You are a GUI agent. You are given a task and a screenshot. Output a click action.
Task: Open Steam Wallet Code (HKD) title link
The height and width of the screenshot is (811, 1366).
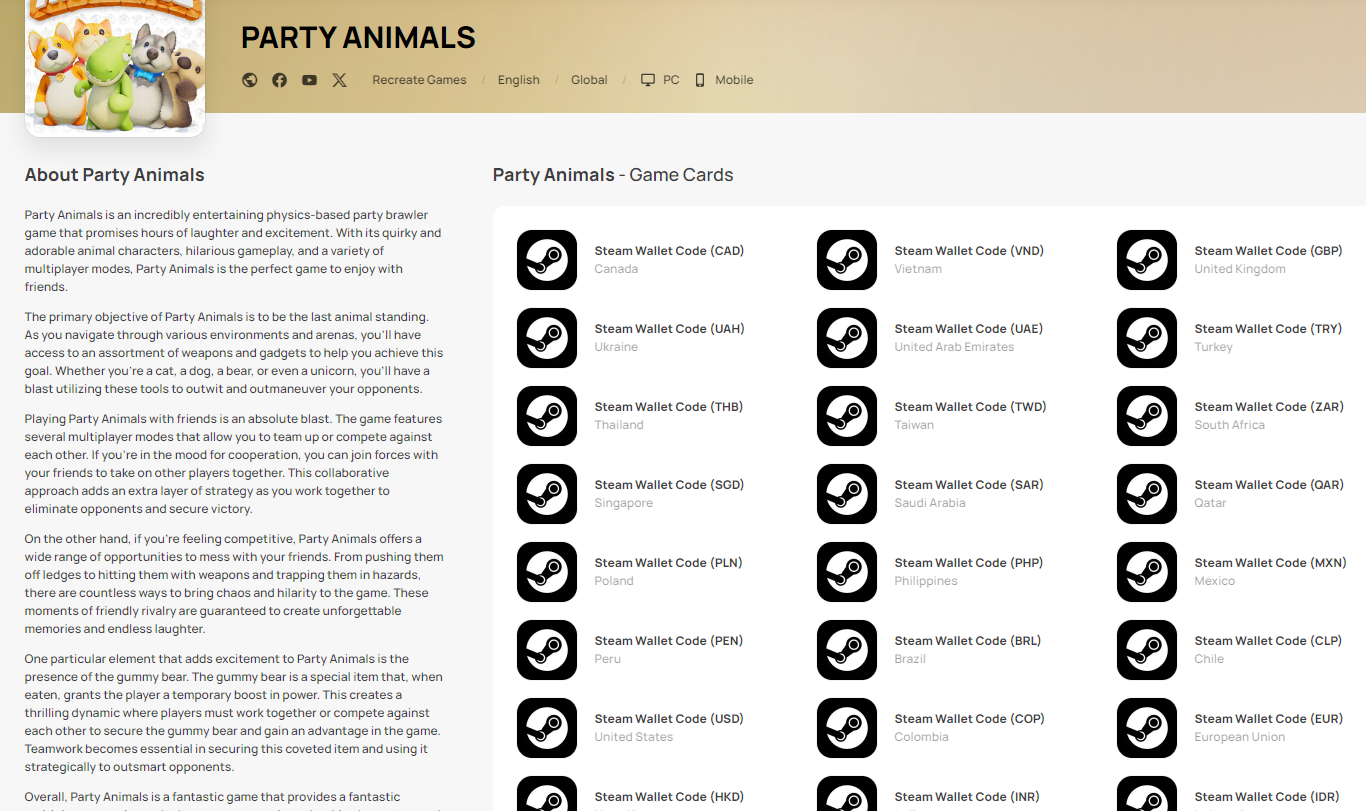[x=669, y=797]
